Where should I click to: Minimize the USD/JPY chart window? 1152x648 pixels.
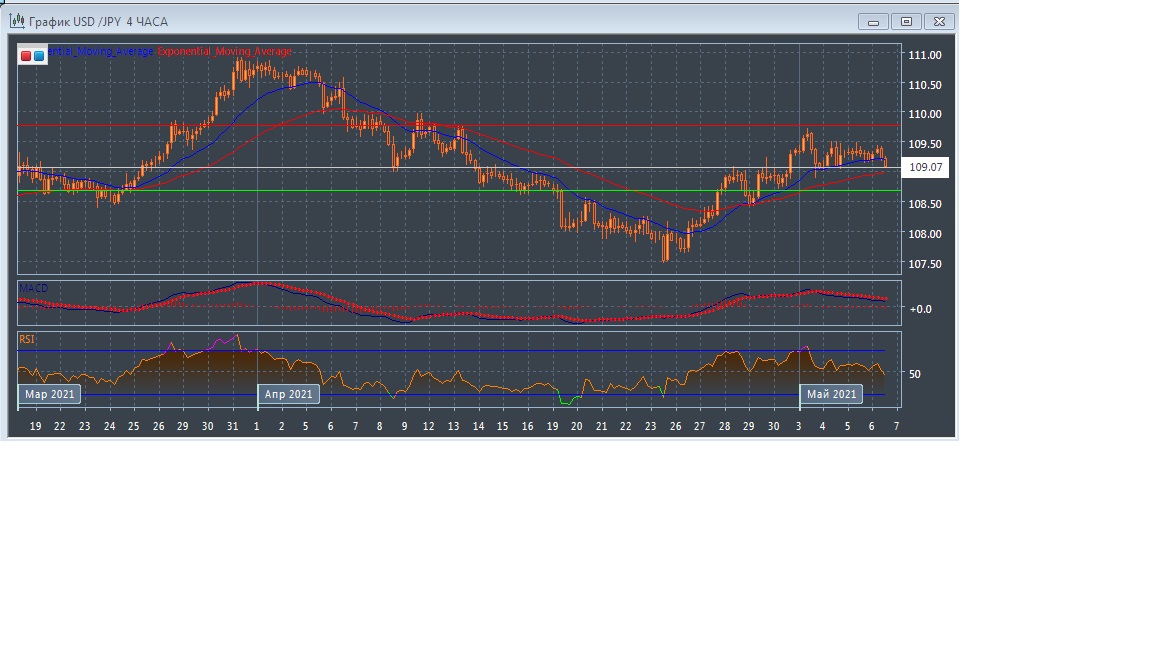[x=873, y=22]
